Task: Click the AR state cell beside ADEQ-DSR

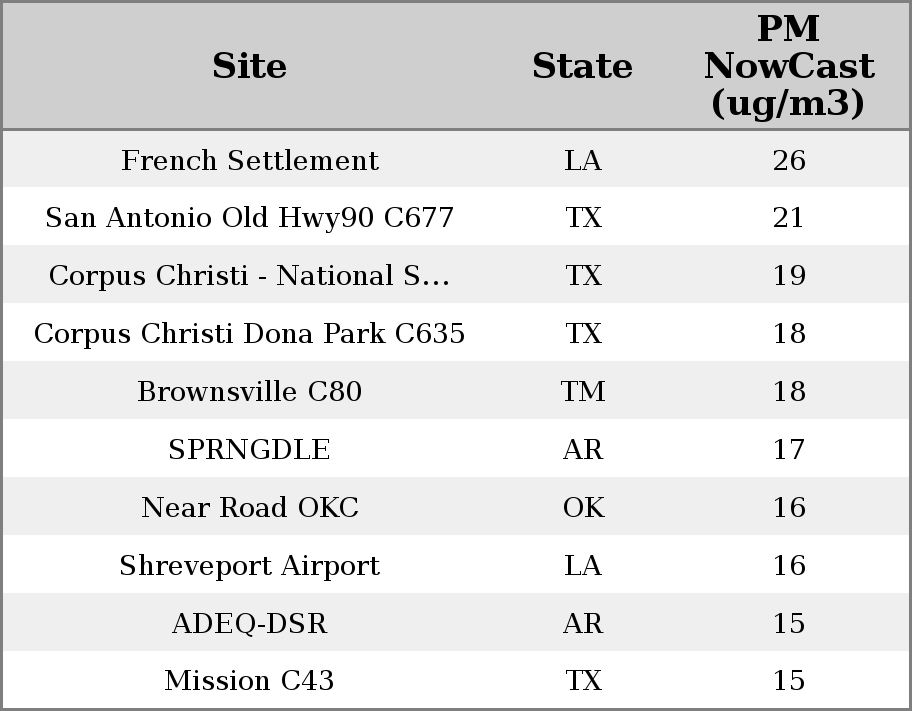Action: coord(582,623)
